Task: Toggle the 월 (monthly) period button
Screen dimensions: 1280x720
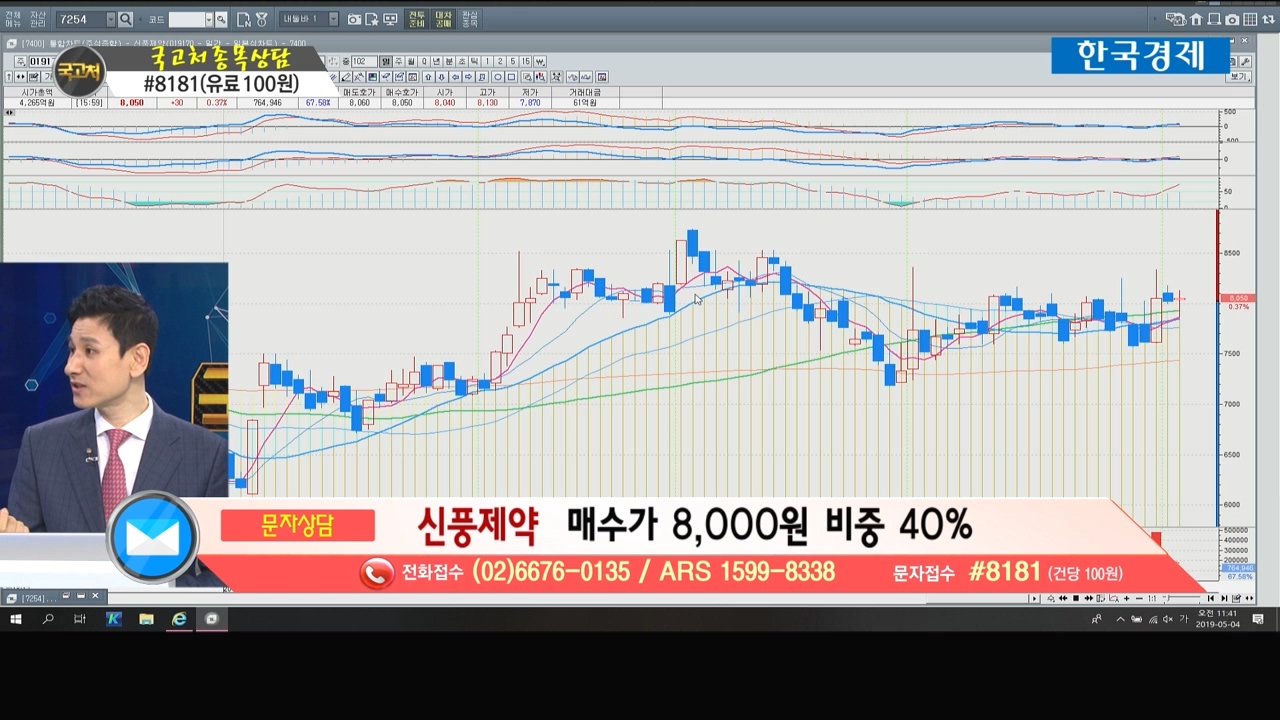Action: tap(411, 62)
